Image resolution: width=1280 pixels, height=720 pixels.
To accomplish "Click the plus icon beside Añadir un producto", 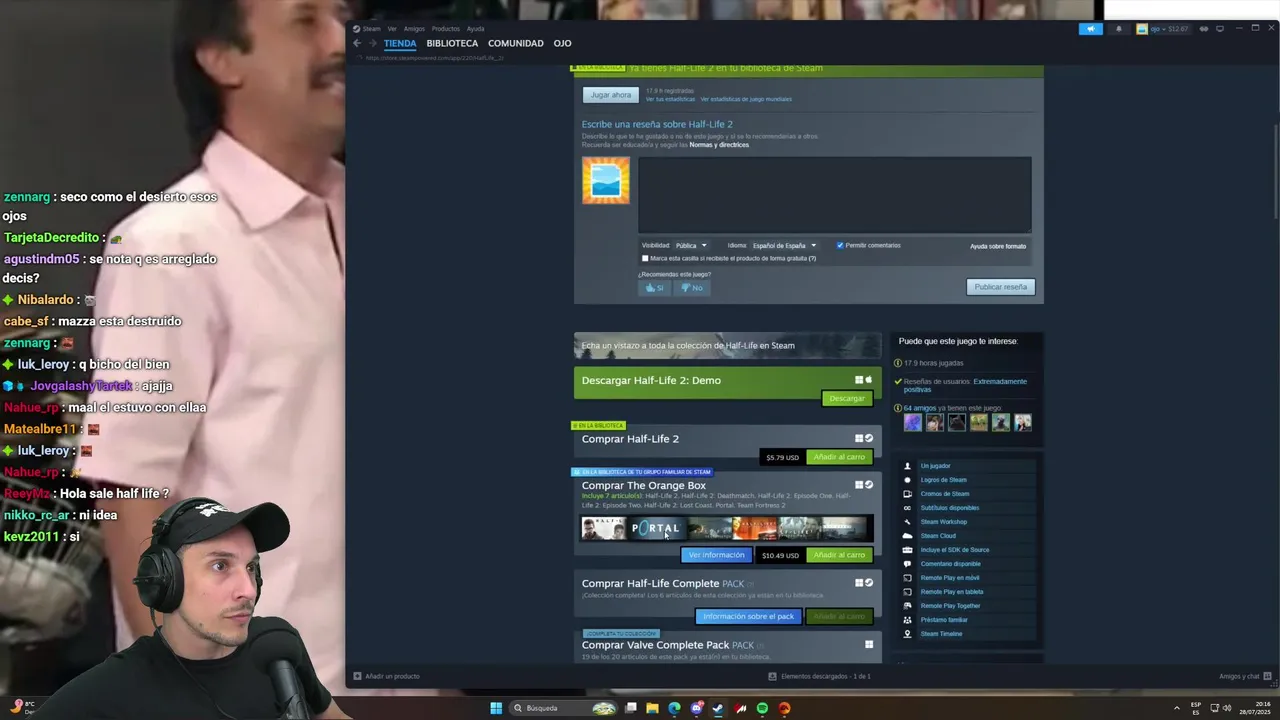I will point(357,677).
